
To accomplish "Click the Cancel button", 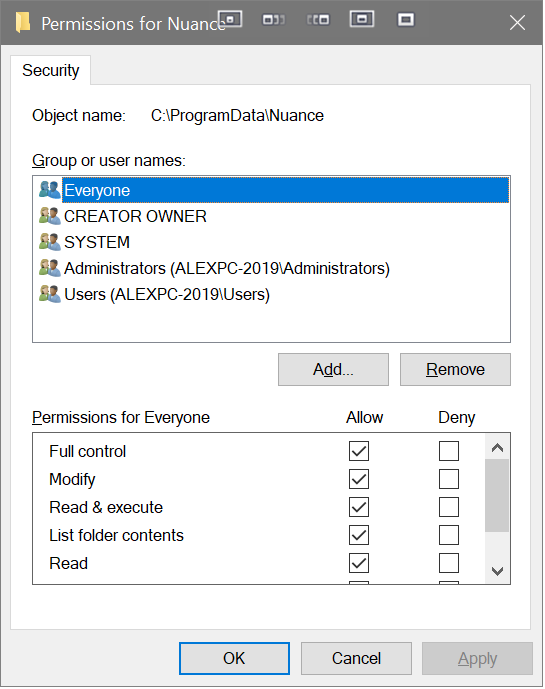I will [x=356, y=658].
